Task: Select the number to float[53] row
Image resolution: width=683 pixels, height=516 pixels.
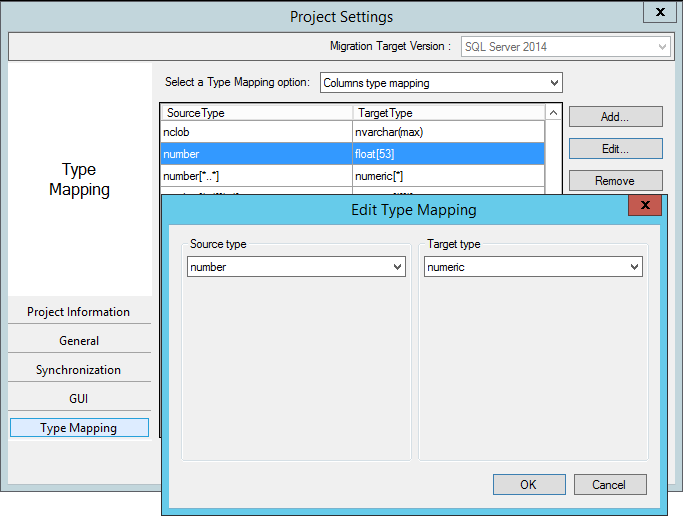Action: click(x=257, y=154)
